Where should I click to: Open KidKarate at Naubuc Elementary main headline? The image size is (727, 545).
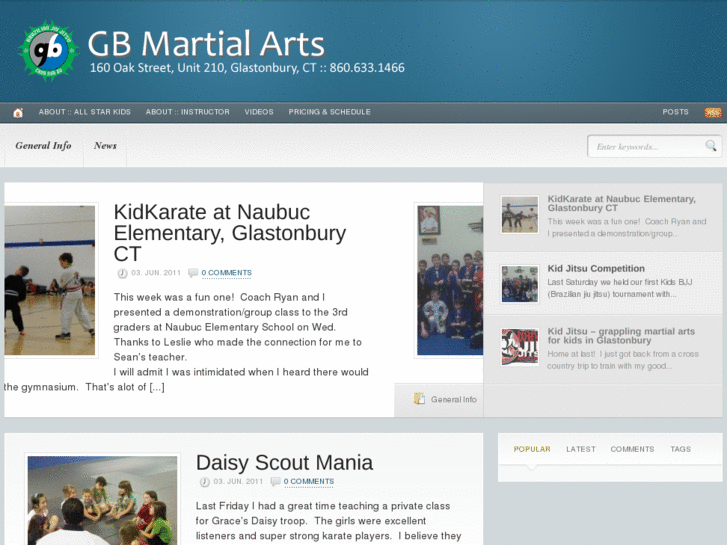[x=230, y=233]
